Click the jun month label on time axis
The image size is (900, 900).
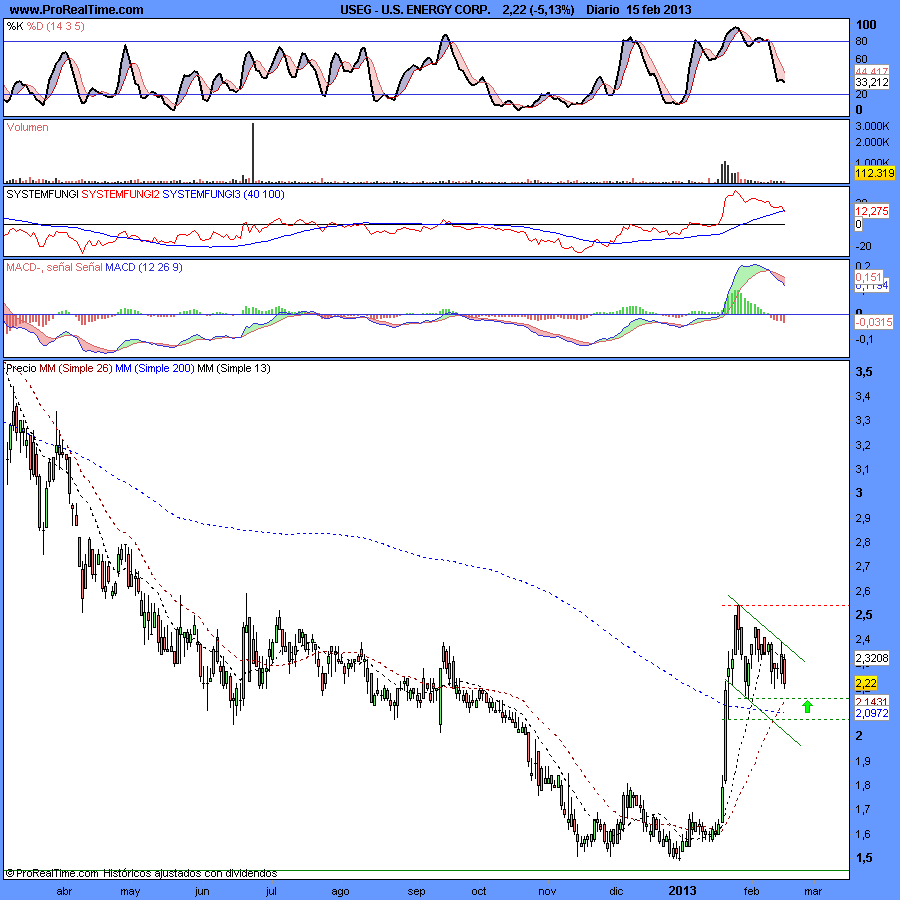point(202,891)
